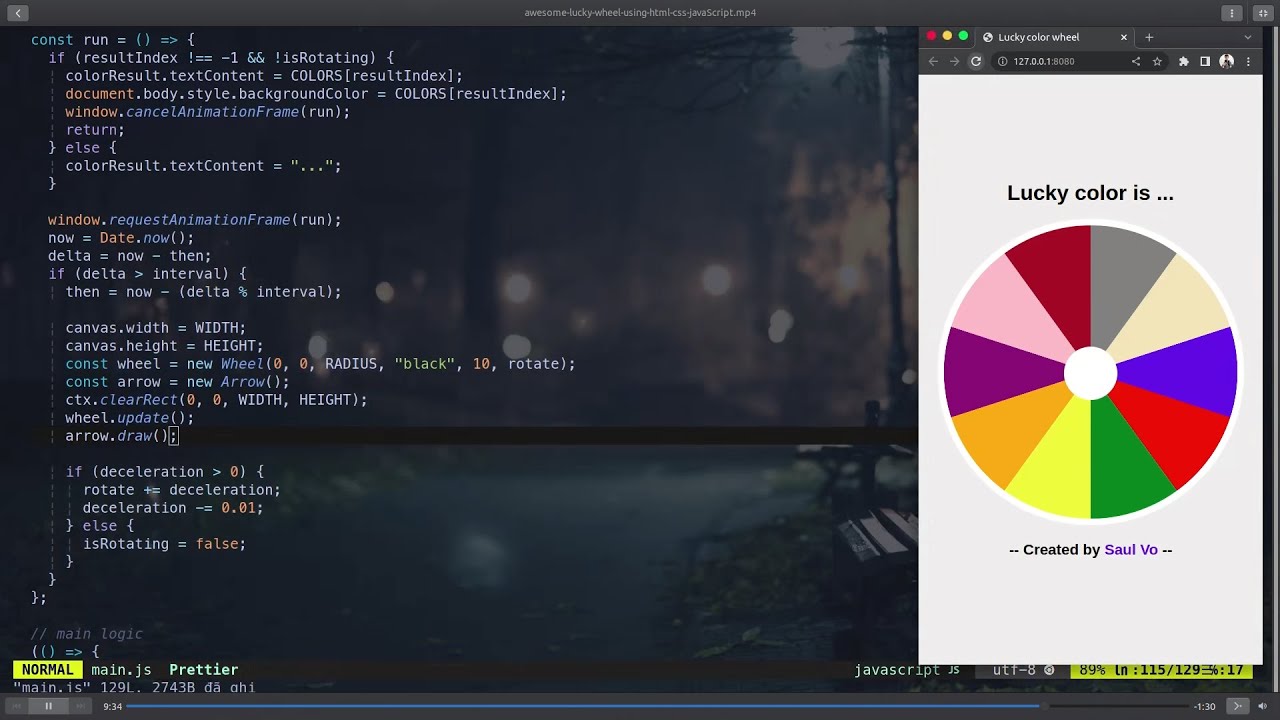1280x720 pixels.
Task: Pause the video playback
Action: tap(48, 706)
